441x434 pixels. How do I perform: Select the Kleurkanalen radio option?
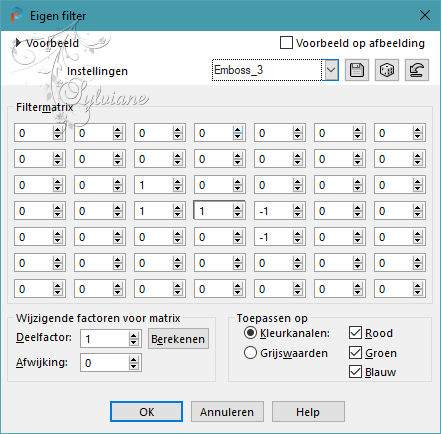pos(250,333)
